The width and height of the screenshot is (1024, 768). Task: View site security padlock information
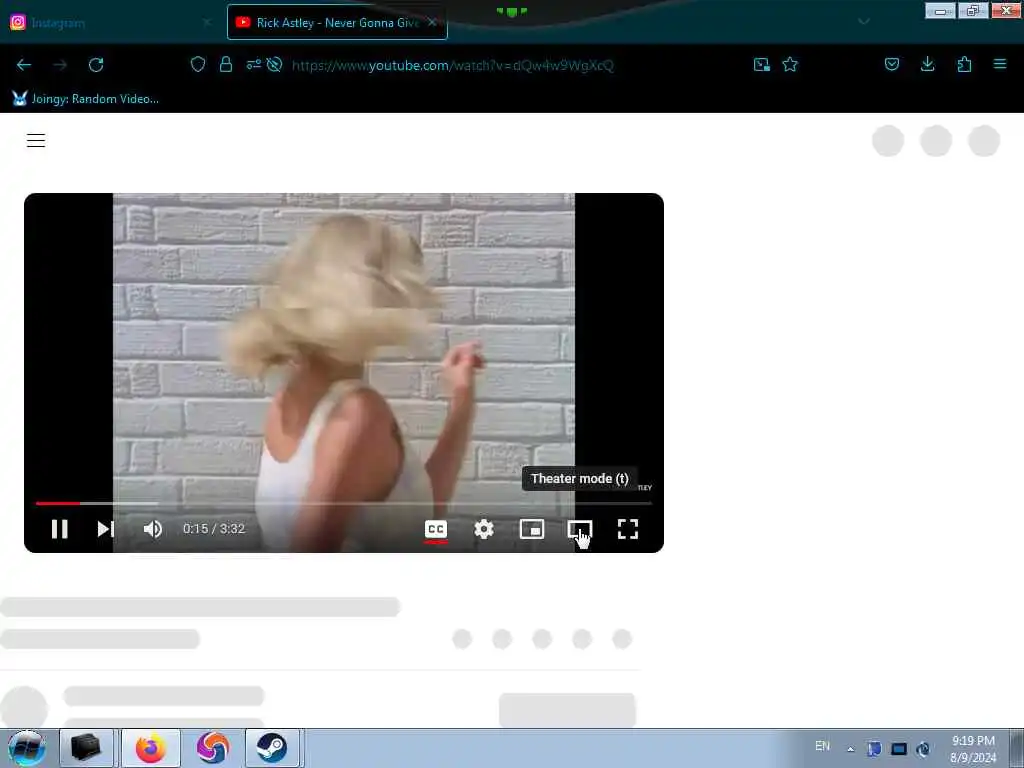click(x=226, y=64)
